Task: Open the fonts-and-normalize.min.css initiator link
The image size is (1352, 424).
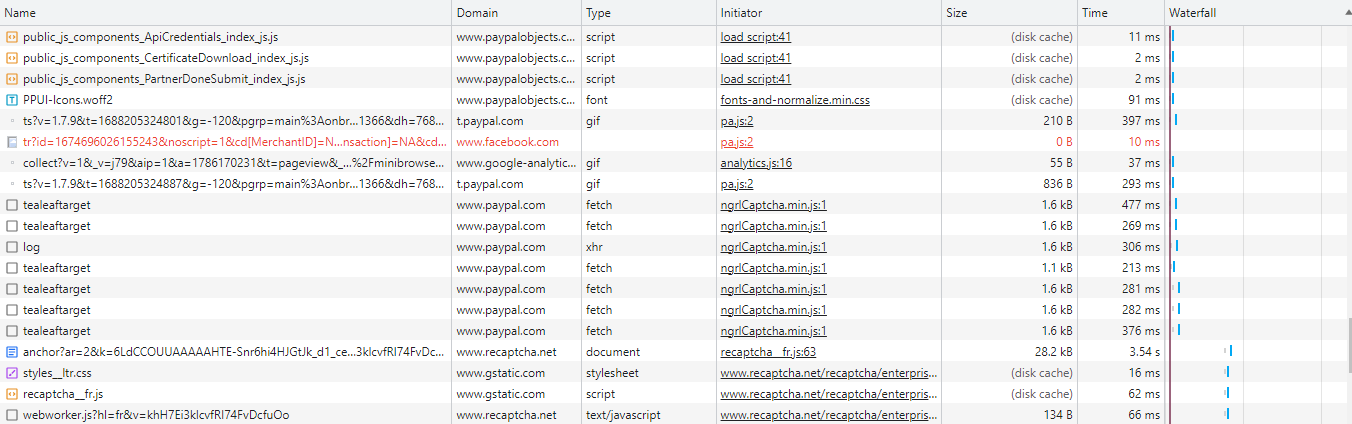Action: point(795,100)
